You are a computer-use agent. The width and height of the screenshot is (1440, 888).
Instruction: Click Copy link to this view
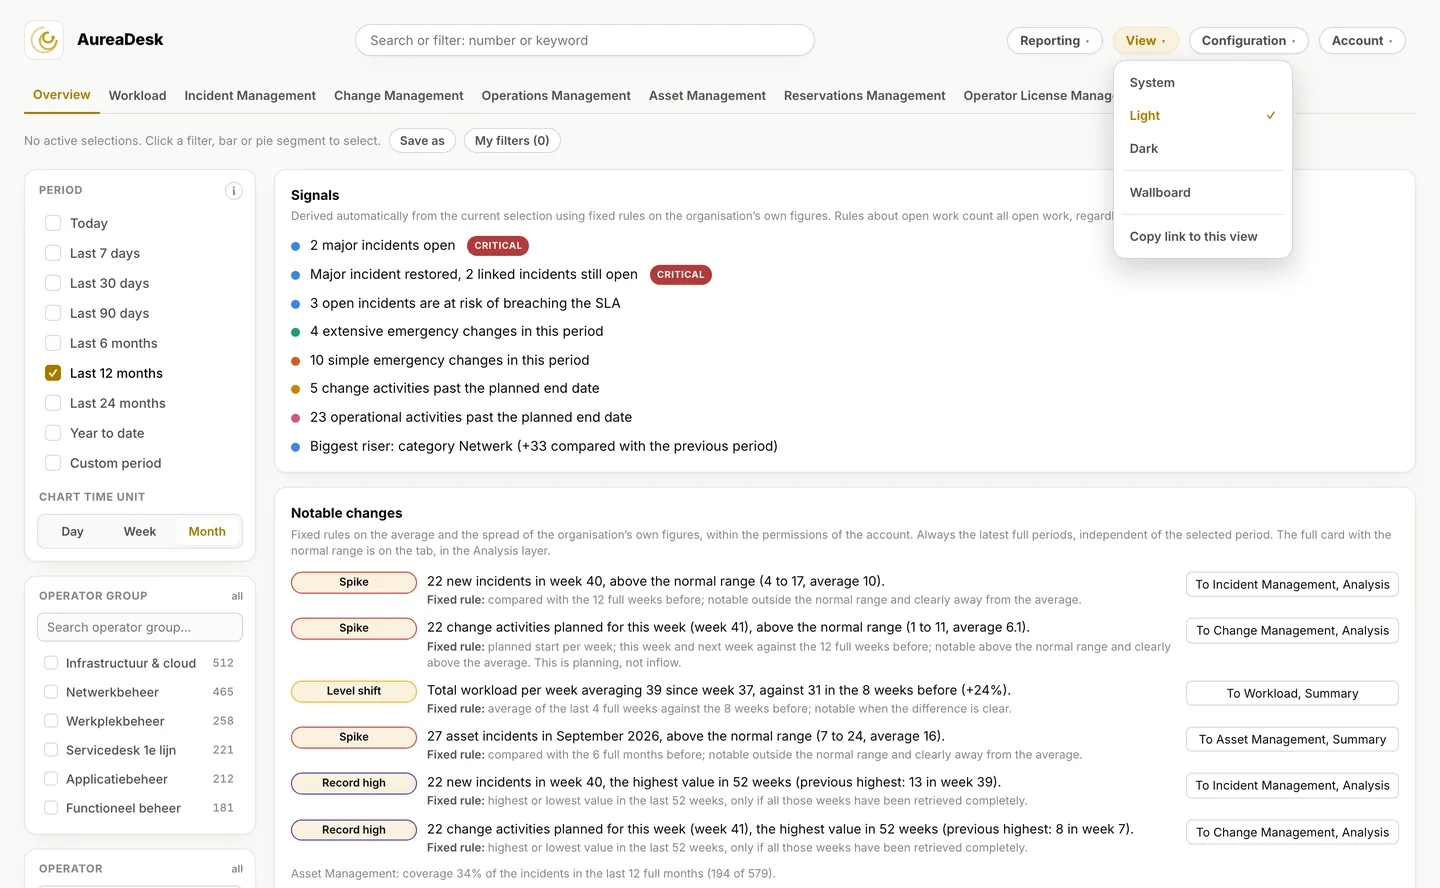pos(1202,237)
